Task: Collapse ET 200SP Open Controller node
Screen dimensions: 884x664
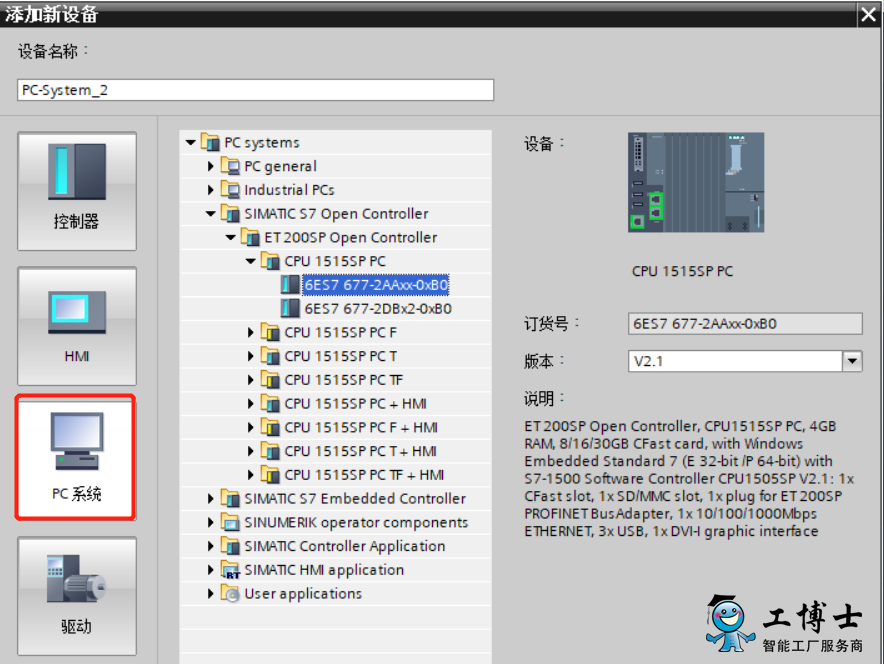Action: [x=231, y=237]
